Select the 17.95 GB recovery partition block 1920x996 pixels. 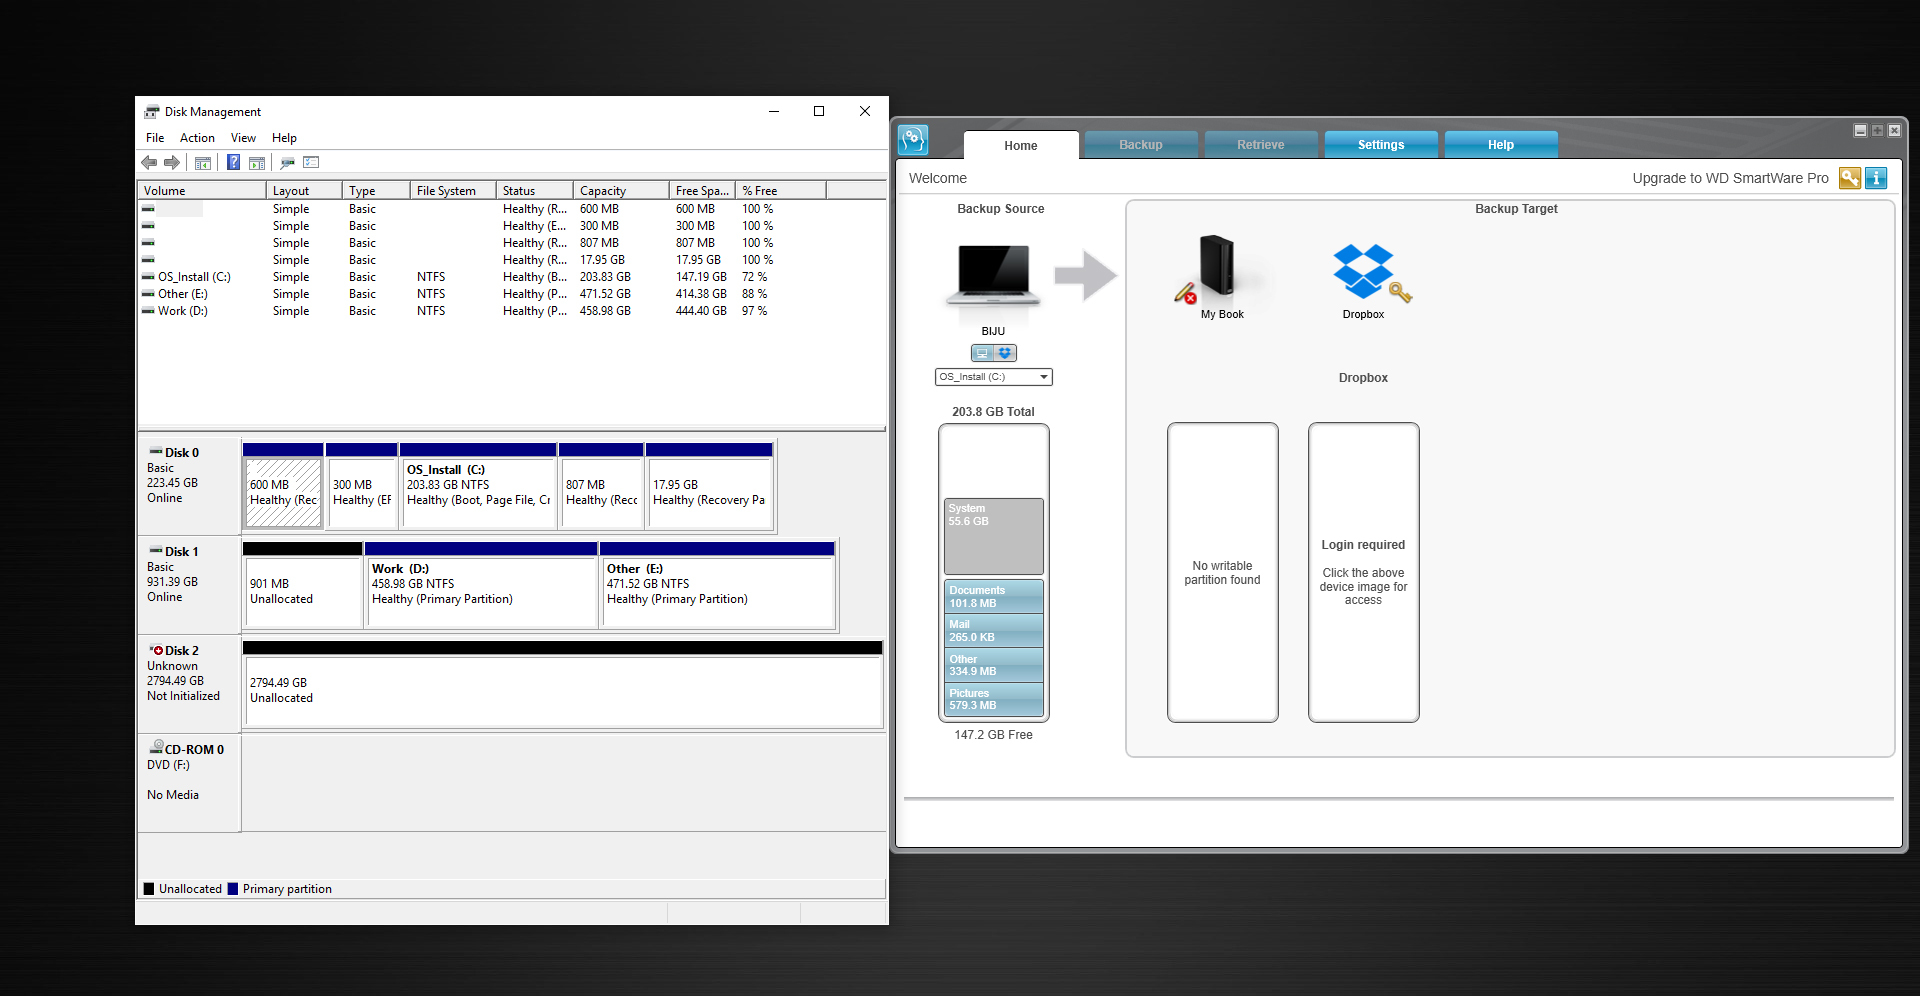[709, 485]
